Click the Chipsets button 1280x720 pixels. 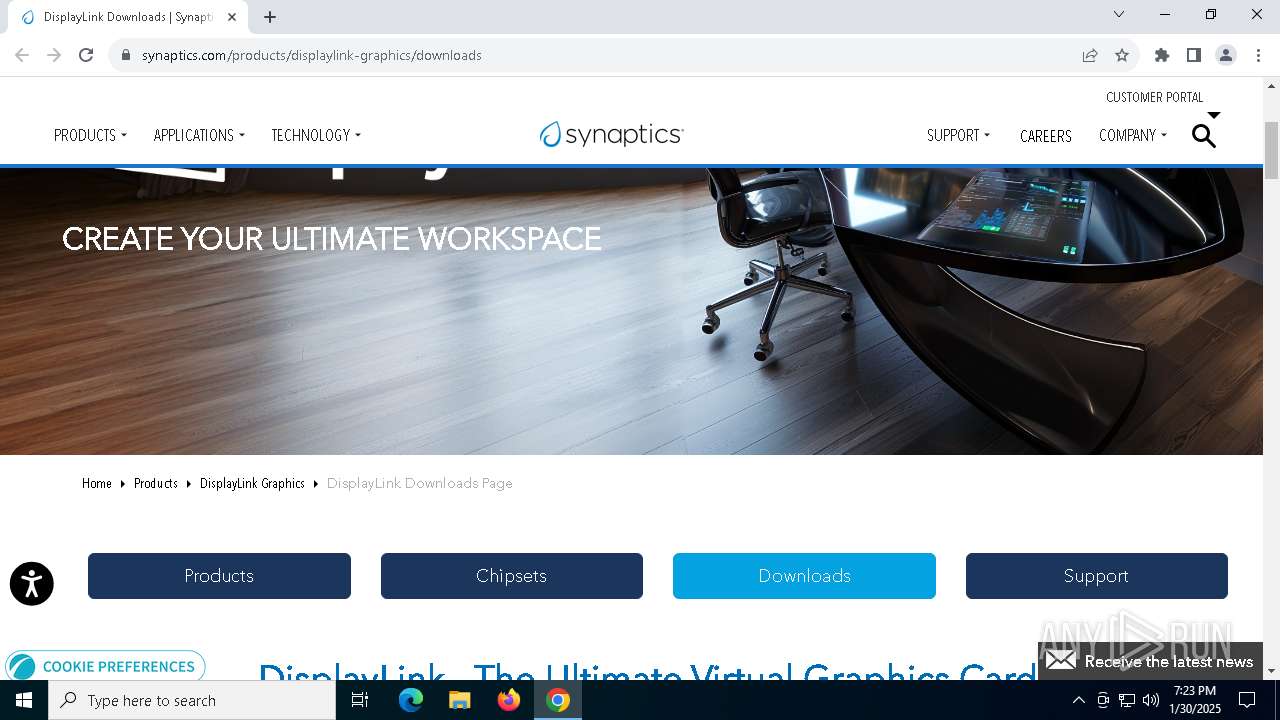point(512,576)
